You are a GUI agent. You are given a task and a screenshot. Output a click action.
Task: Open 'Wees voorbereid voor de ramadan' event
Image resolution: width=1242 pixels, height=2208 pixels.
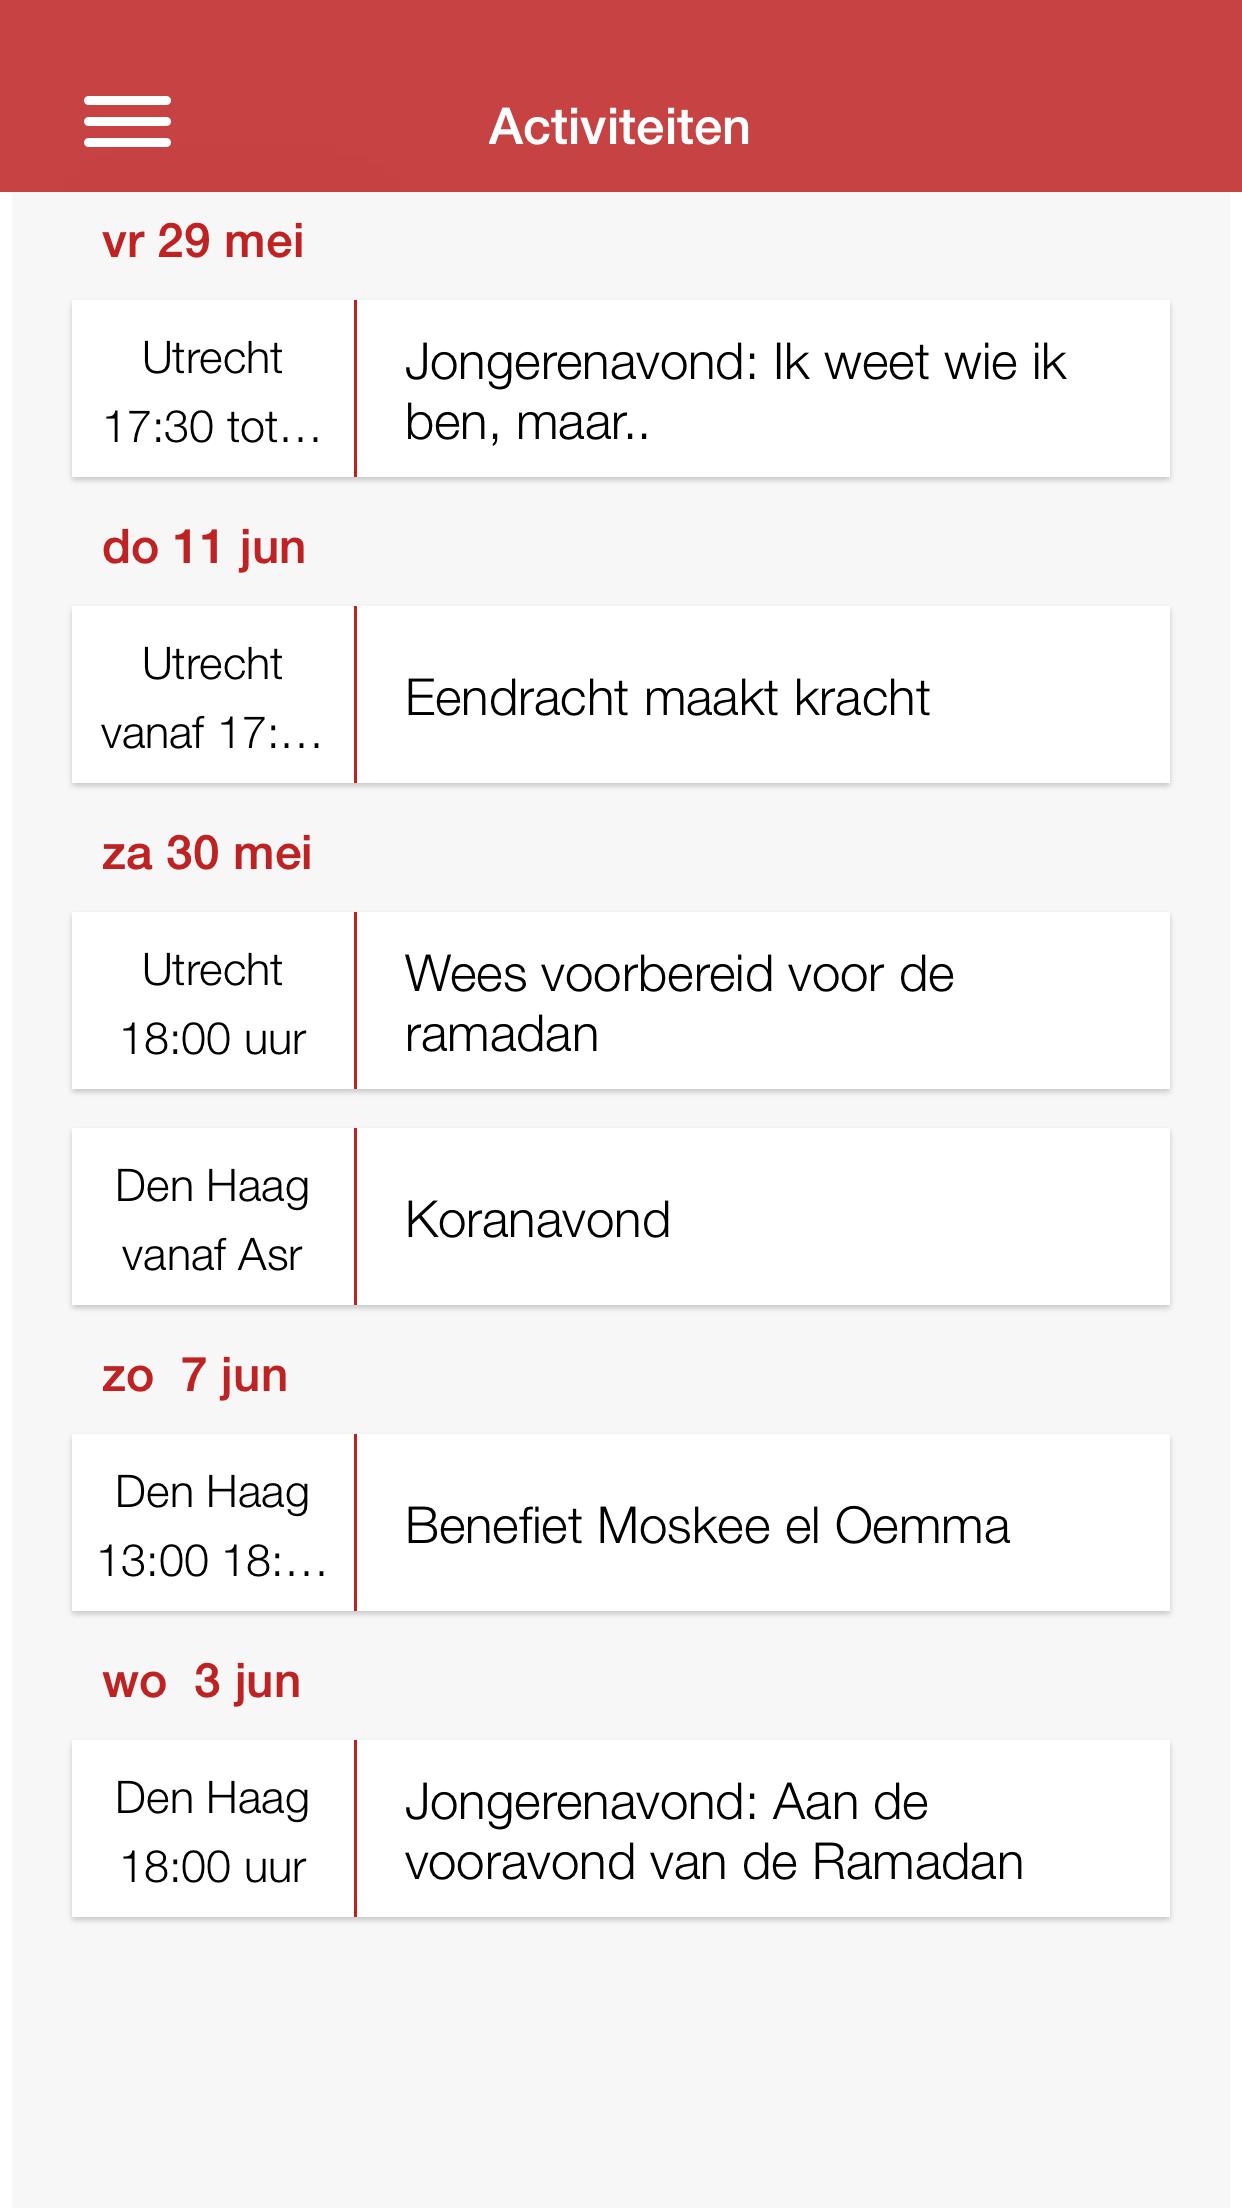762,1002
